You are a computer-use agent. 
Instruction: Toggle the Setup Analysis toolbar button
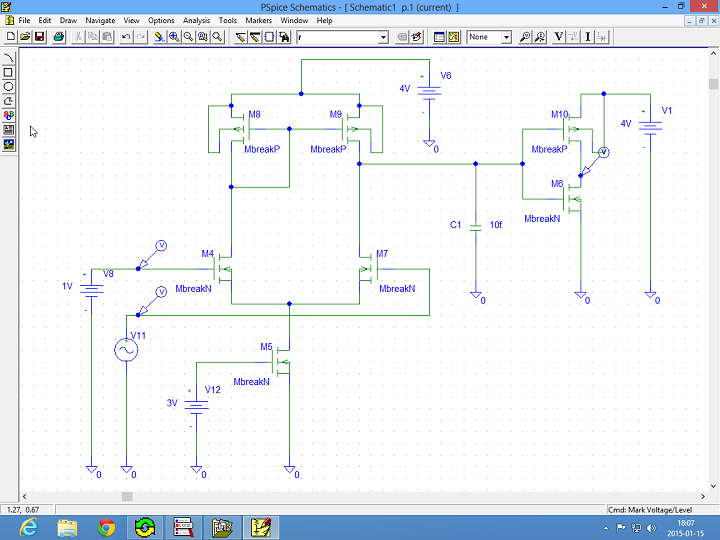click(x=438, y=37)
